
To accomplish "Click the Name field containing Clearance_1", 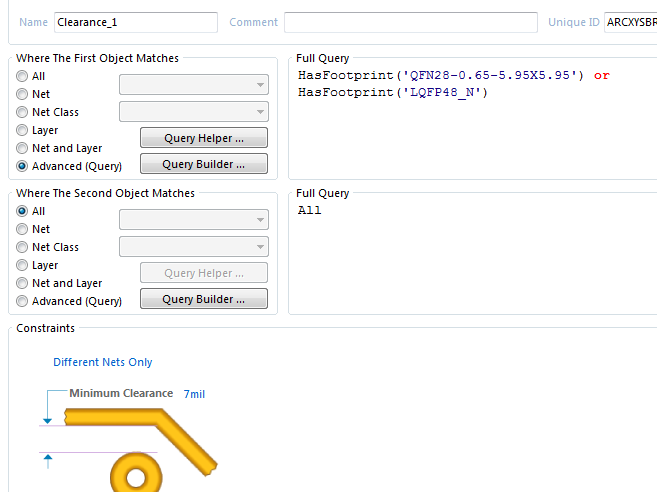I will coord(135,22).
